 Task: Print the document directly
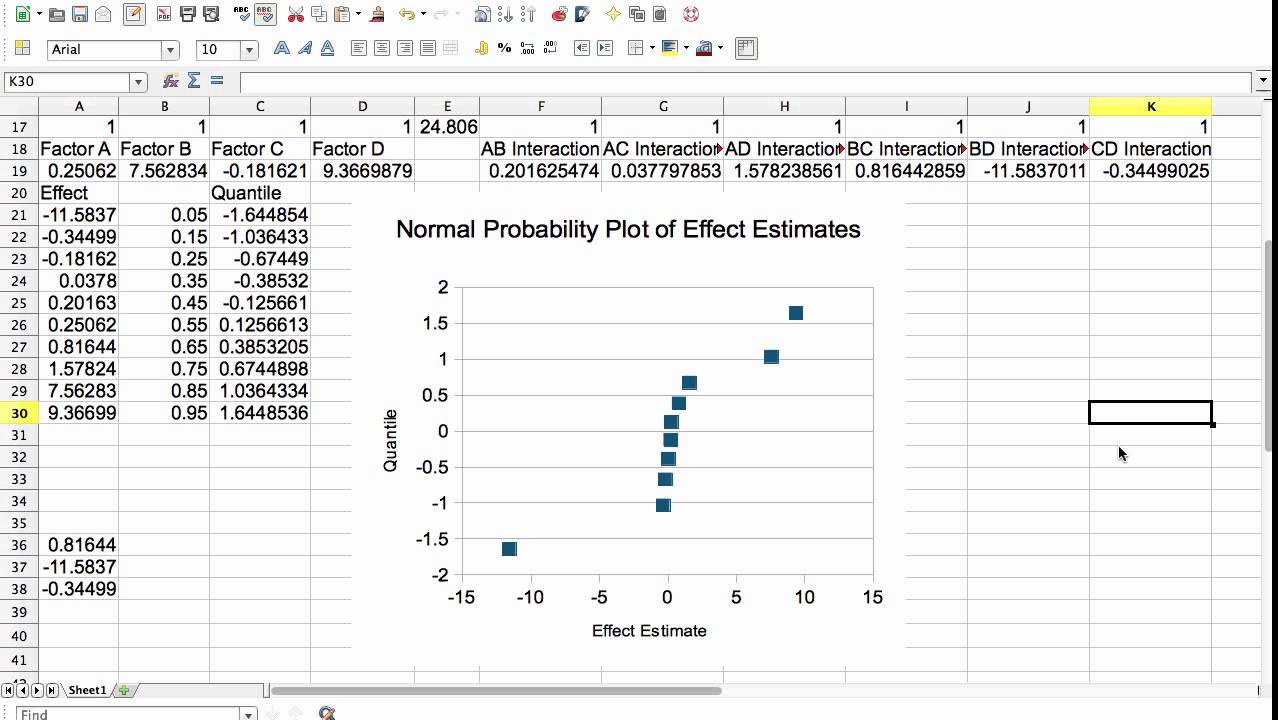tap(187, 14)
